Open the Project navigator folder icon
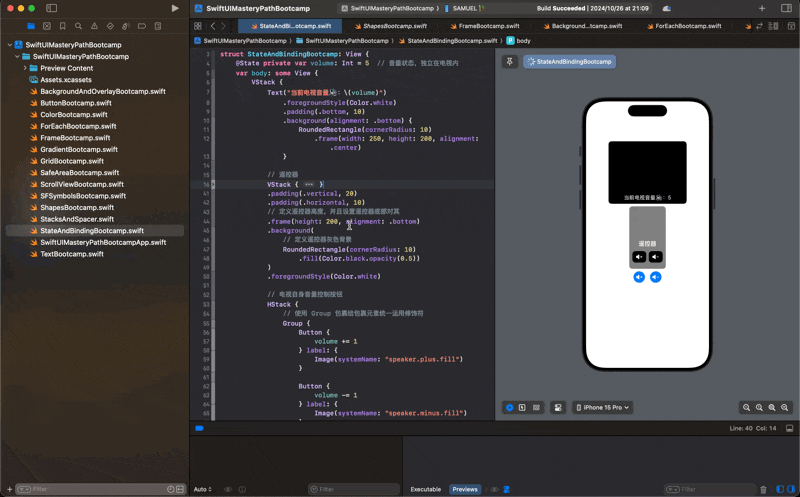800x497 pixels. (31, 26)
